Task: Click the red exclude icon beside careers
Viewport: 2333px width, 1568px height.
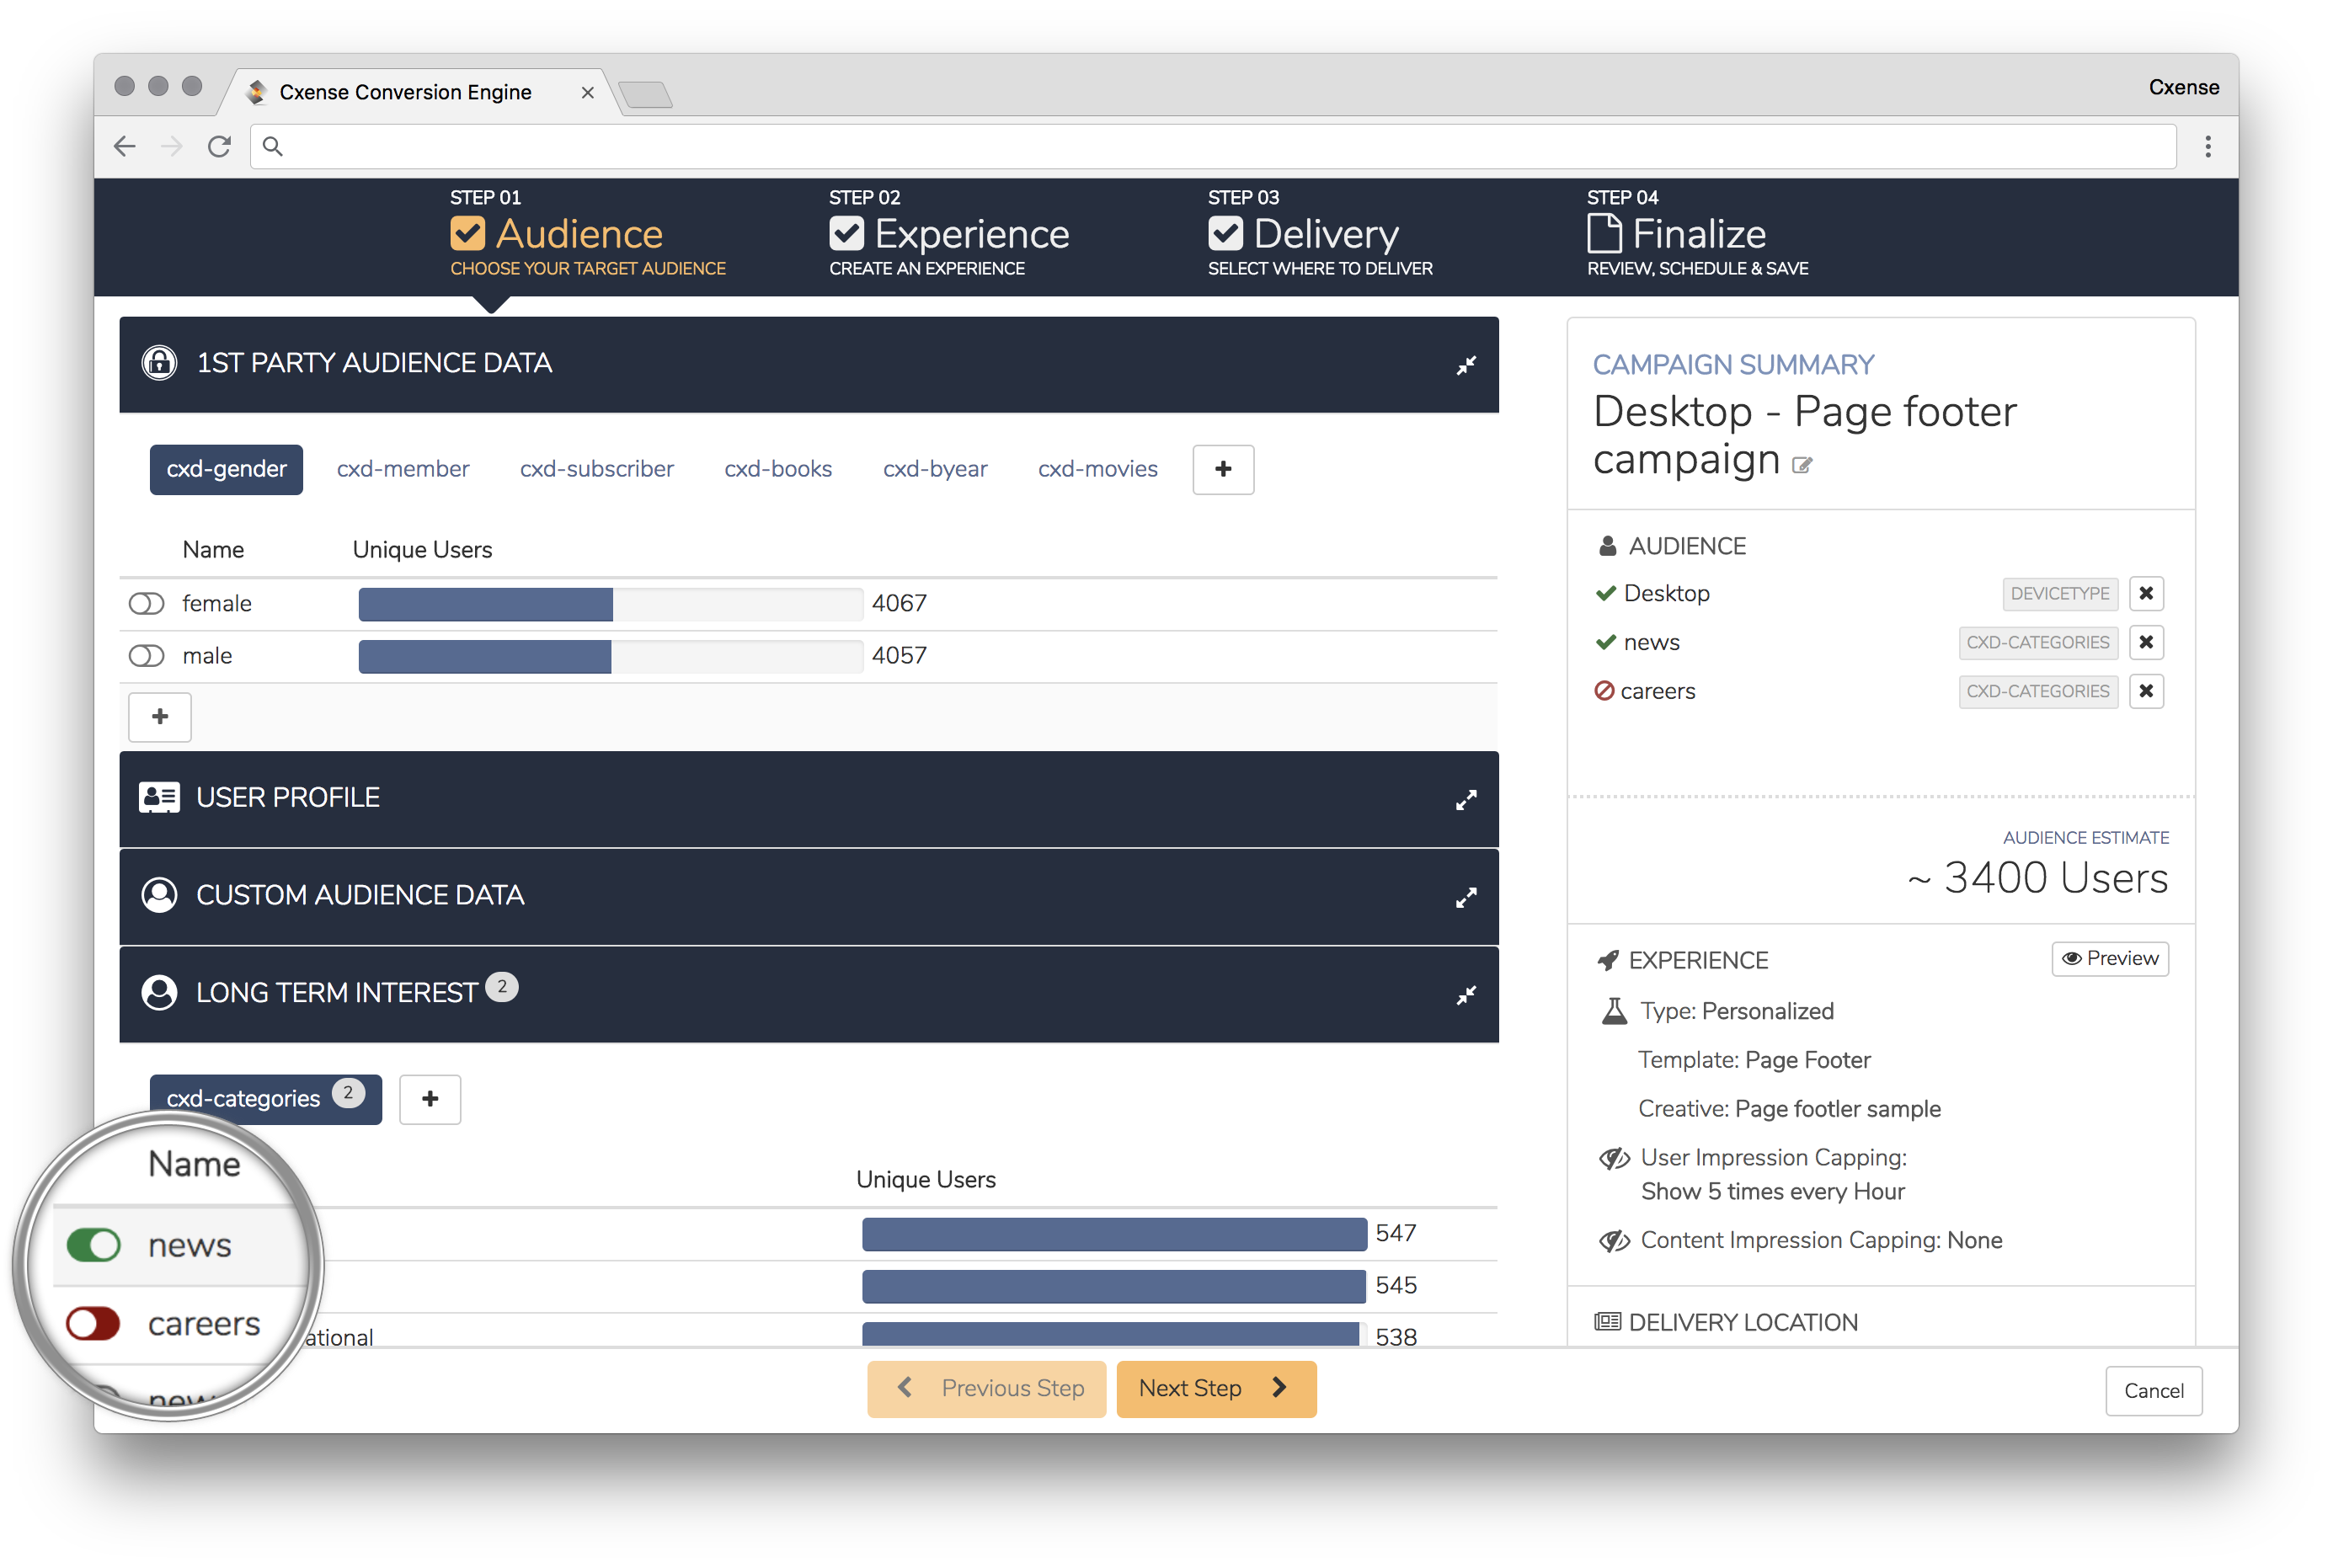Action: [x=1604, y=690]
